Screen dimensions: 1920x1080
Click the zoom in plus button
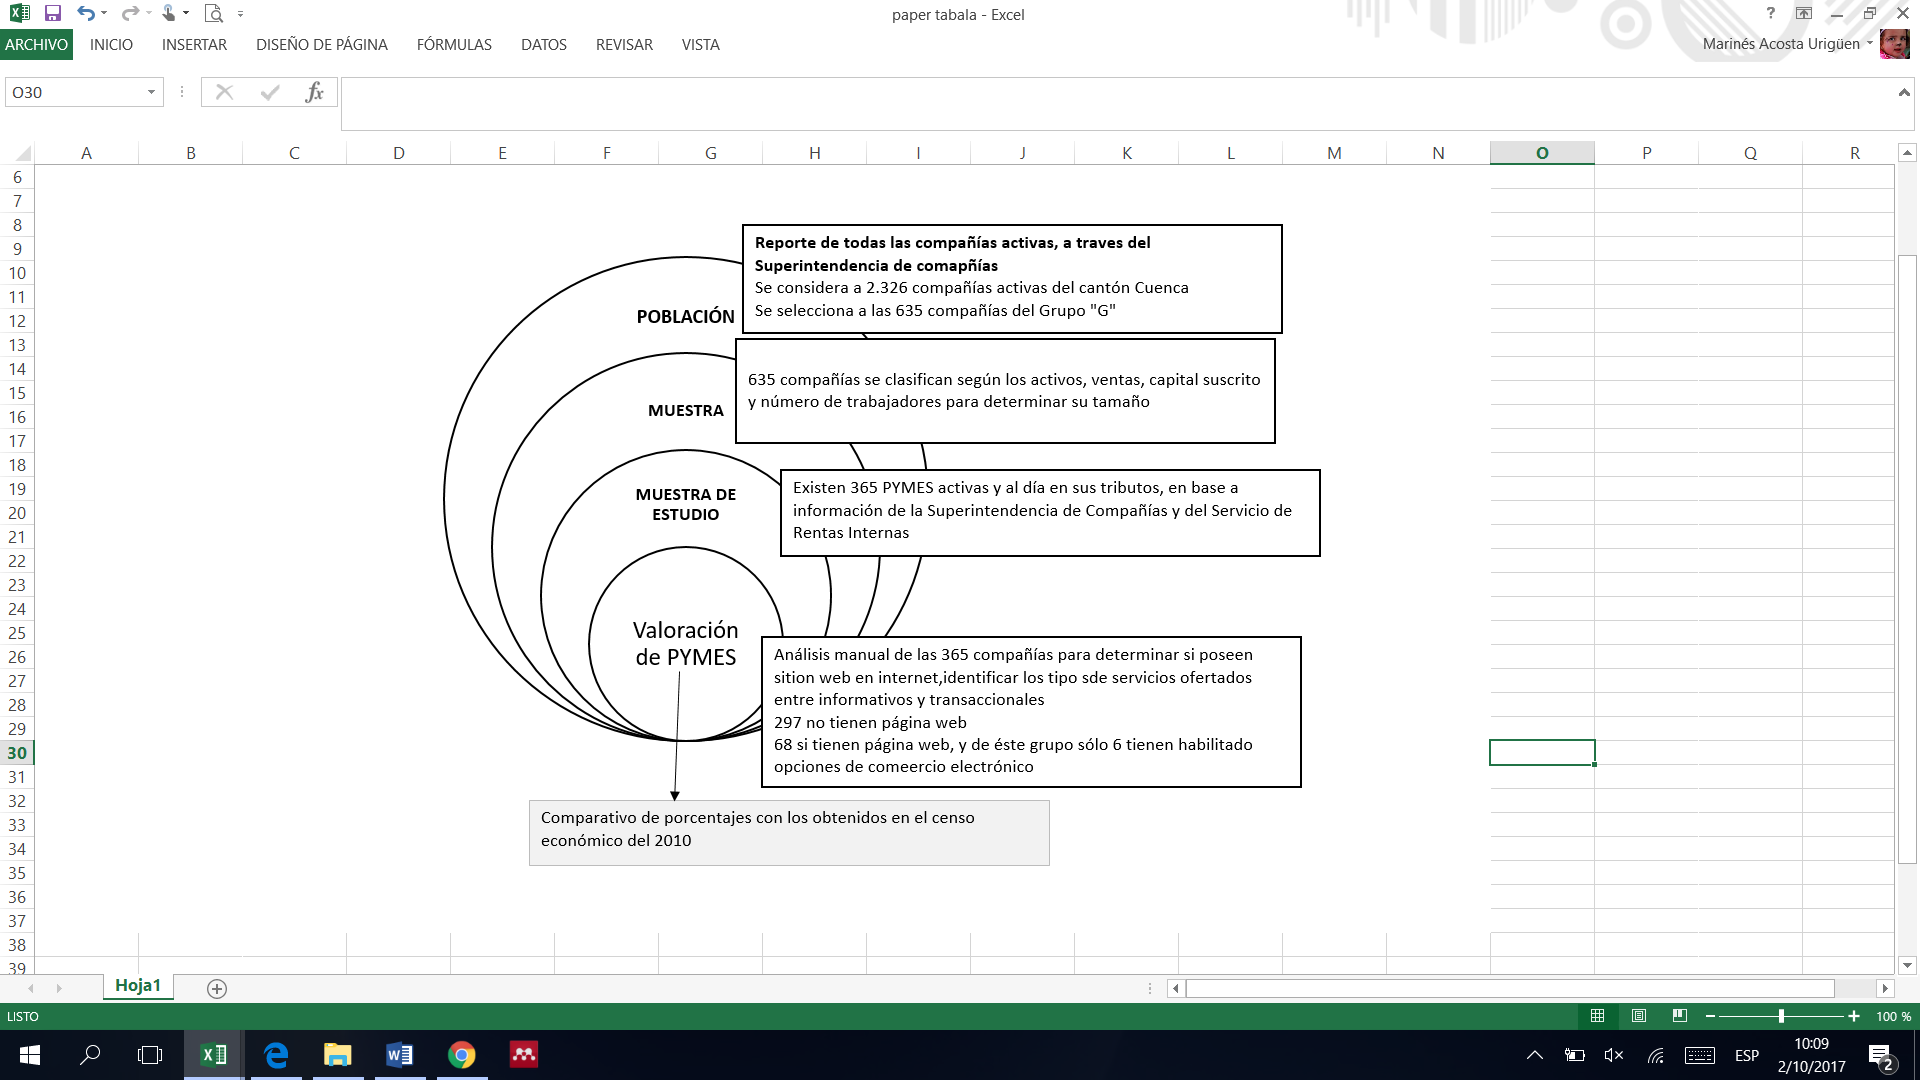1854,1016
